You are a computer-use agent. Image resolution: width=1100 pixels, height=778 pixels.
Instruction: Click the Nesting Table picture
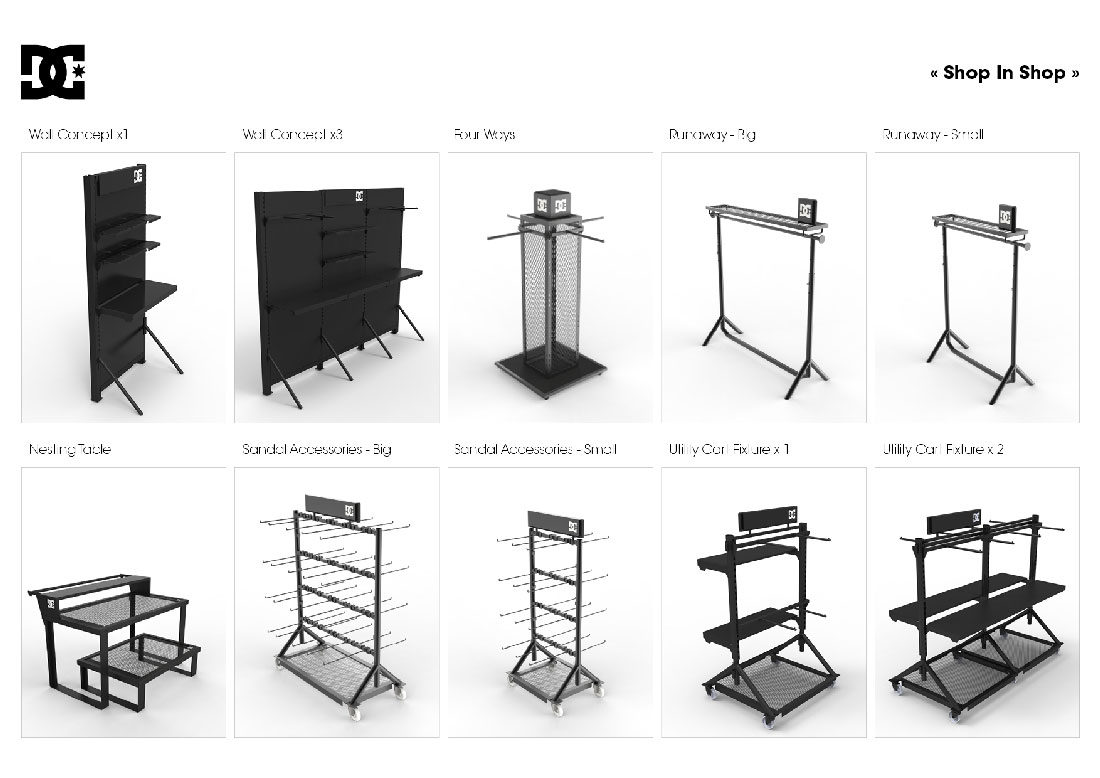(x=123, y=603)
